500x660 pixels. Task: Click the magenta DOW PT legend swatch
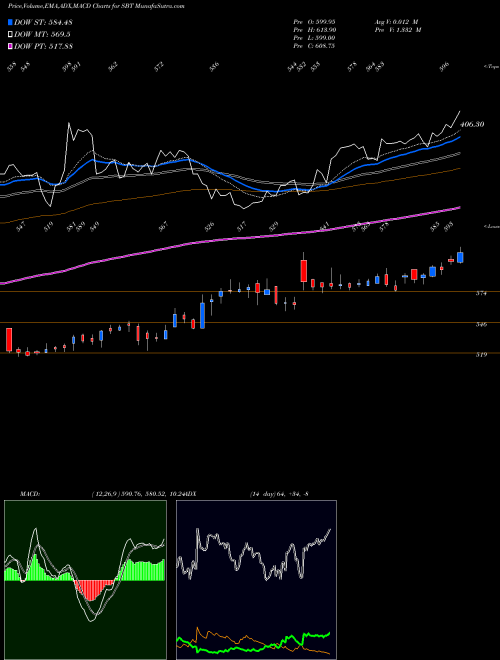coord(11,46)
